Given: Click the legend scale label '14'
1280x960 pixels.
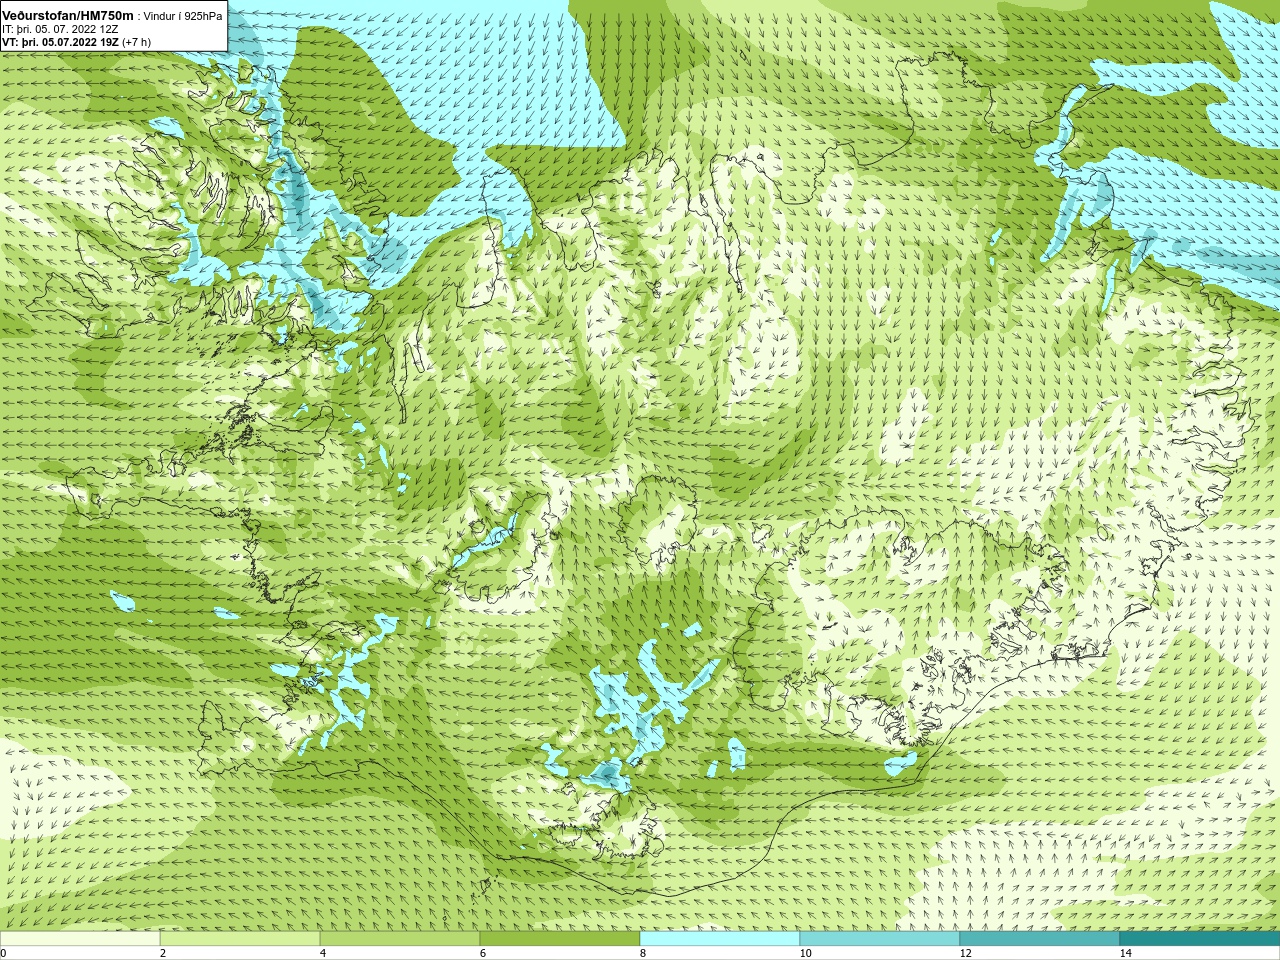Looking at the screenshot, I should click(1125, 953).
